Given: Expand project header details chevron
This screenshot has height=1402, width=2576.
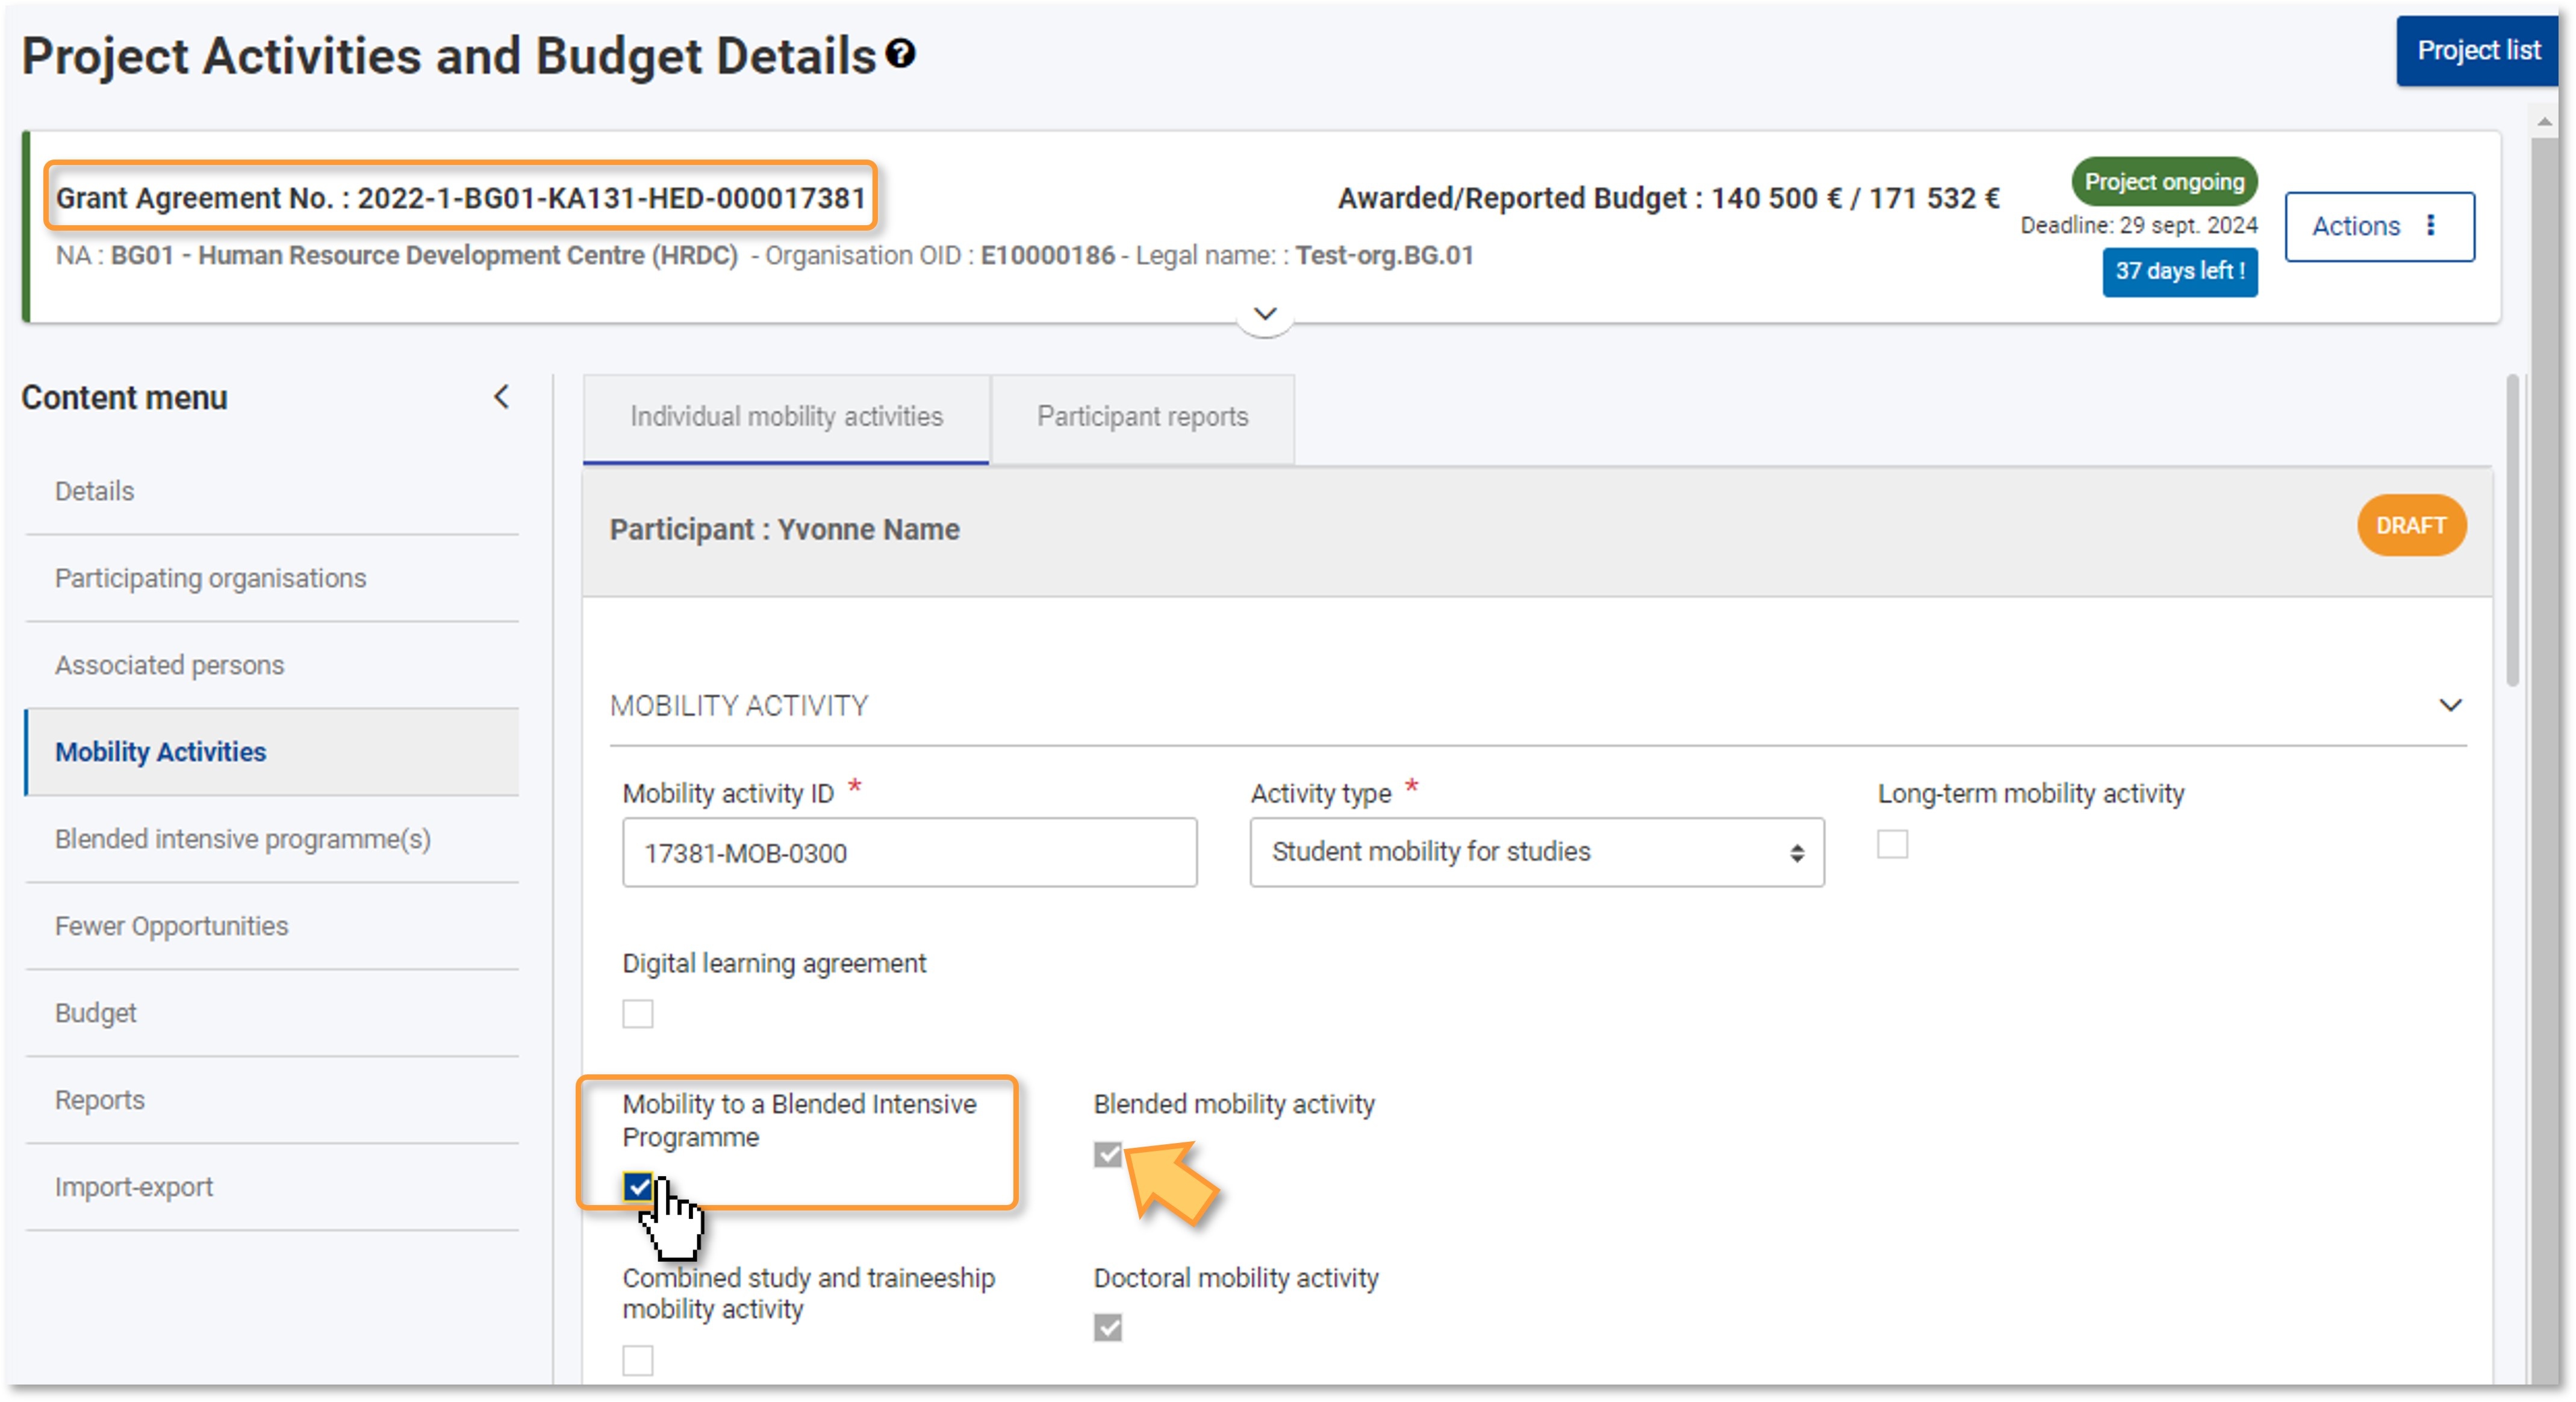Looking at the screenshot, I should pos(1265,314).
